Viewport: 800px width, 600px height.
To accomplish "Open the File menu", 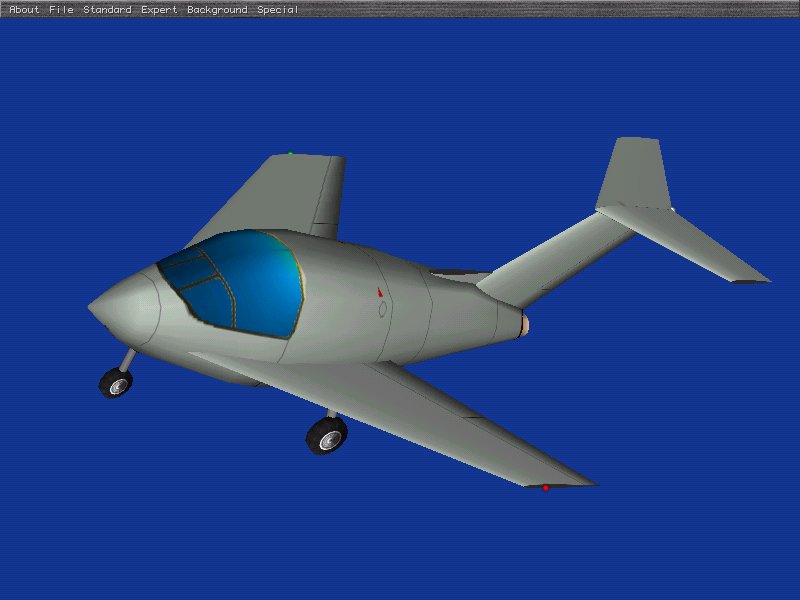I will tap(61, 10).
